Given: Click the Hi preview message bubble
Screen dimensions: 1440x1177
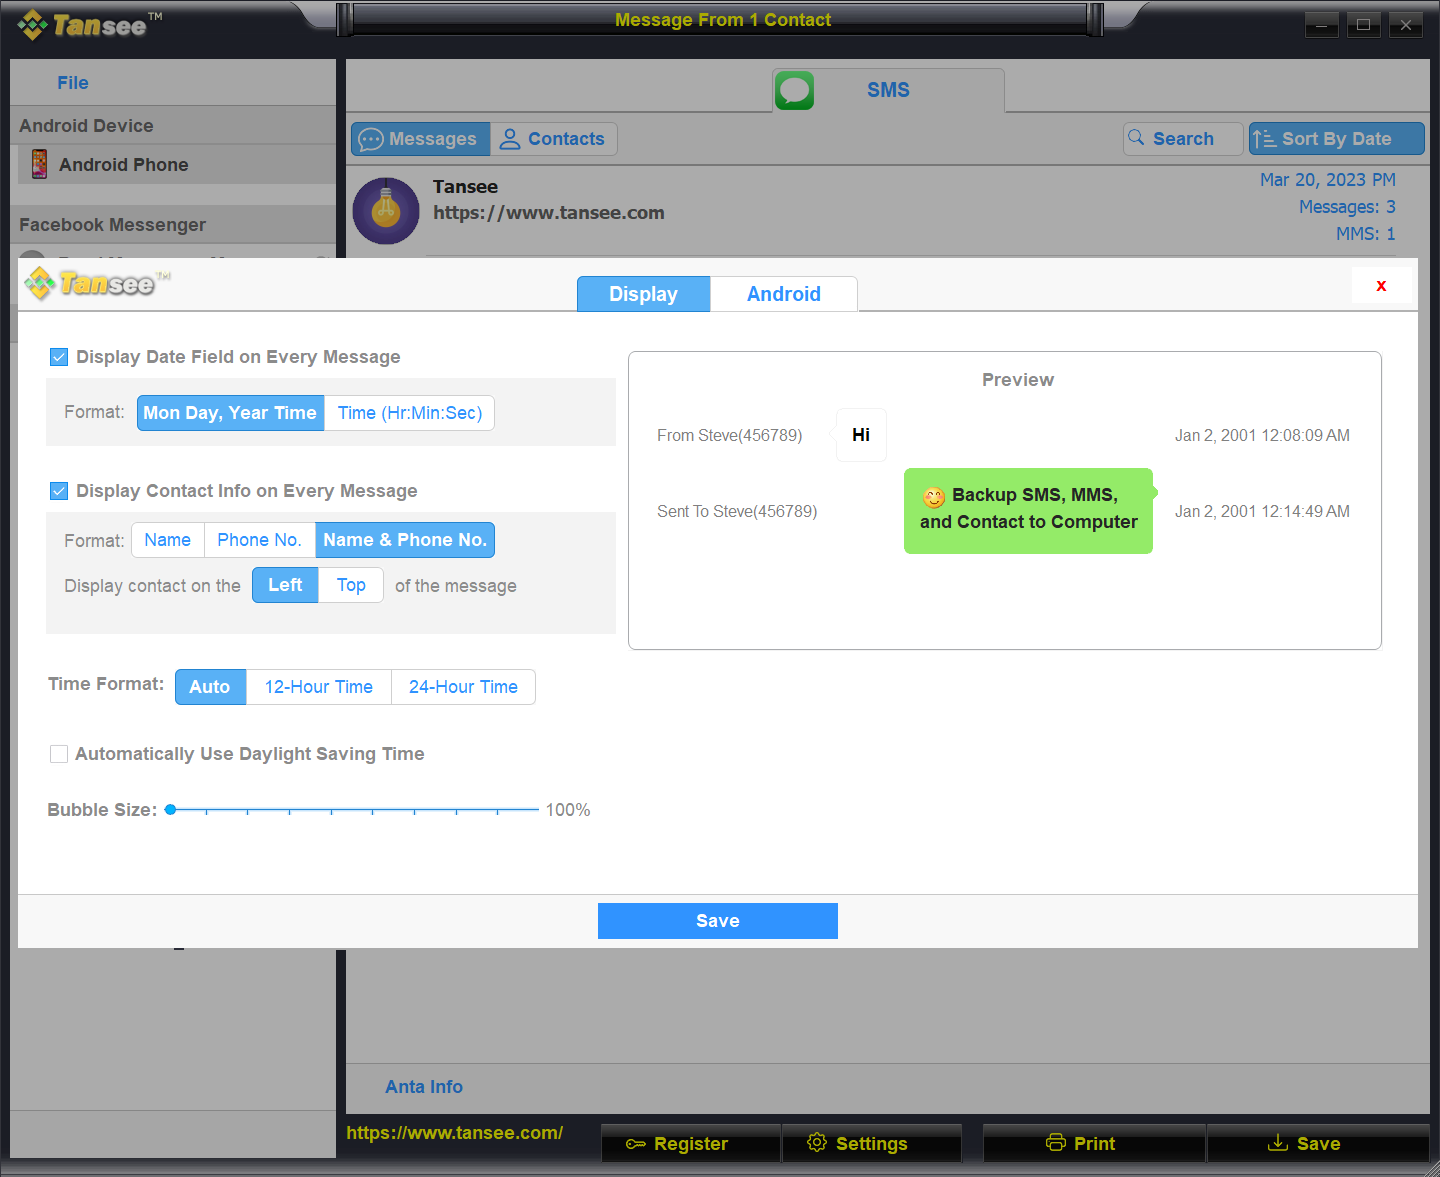Looking at the screenshot, I should (861, 435).
